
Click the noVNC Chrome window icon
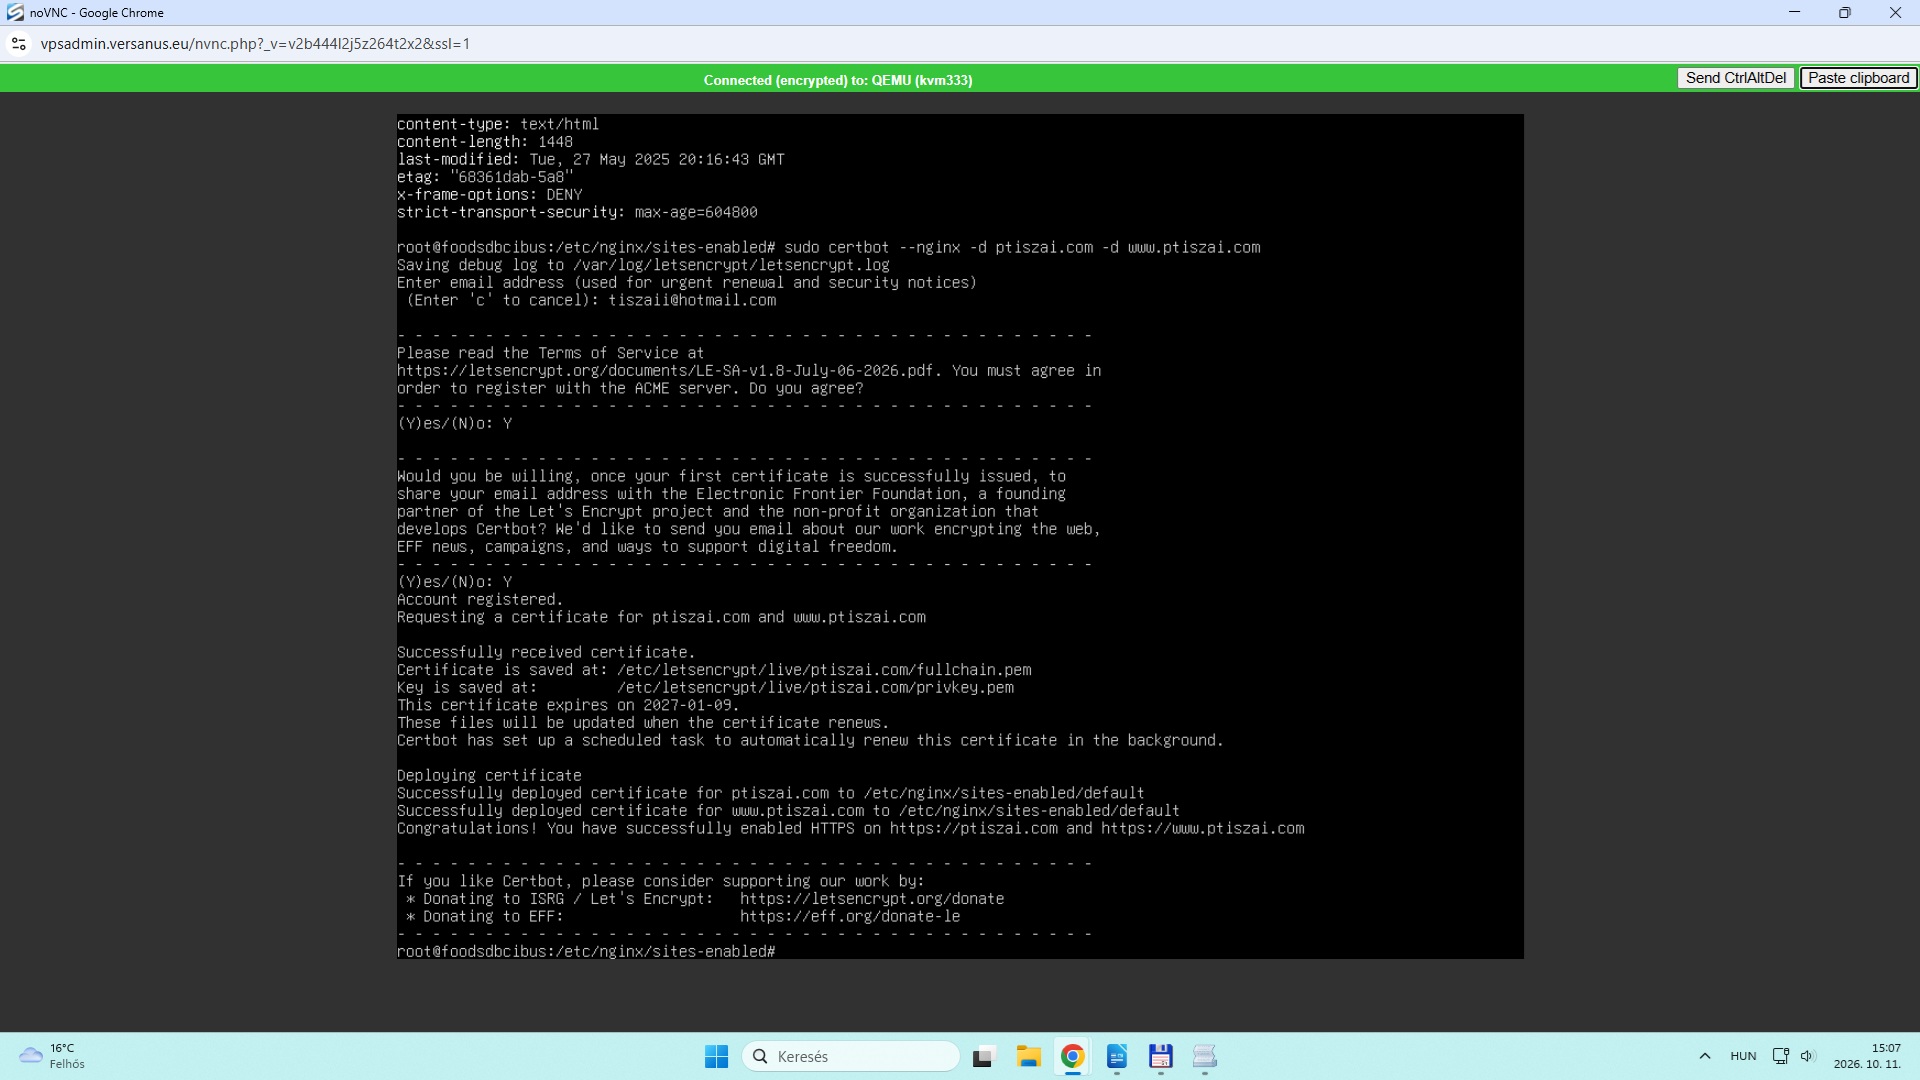click(15, 13)
